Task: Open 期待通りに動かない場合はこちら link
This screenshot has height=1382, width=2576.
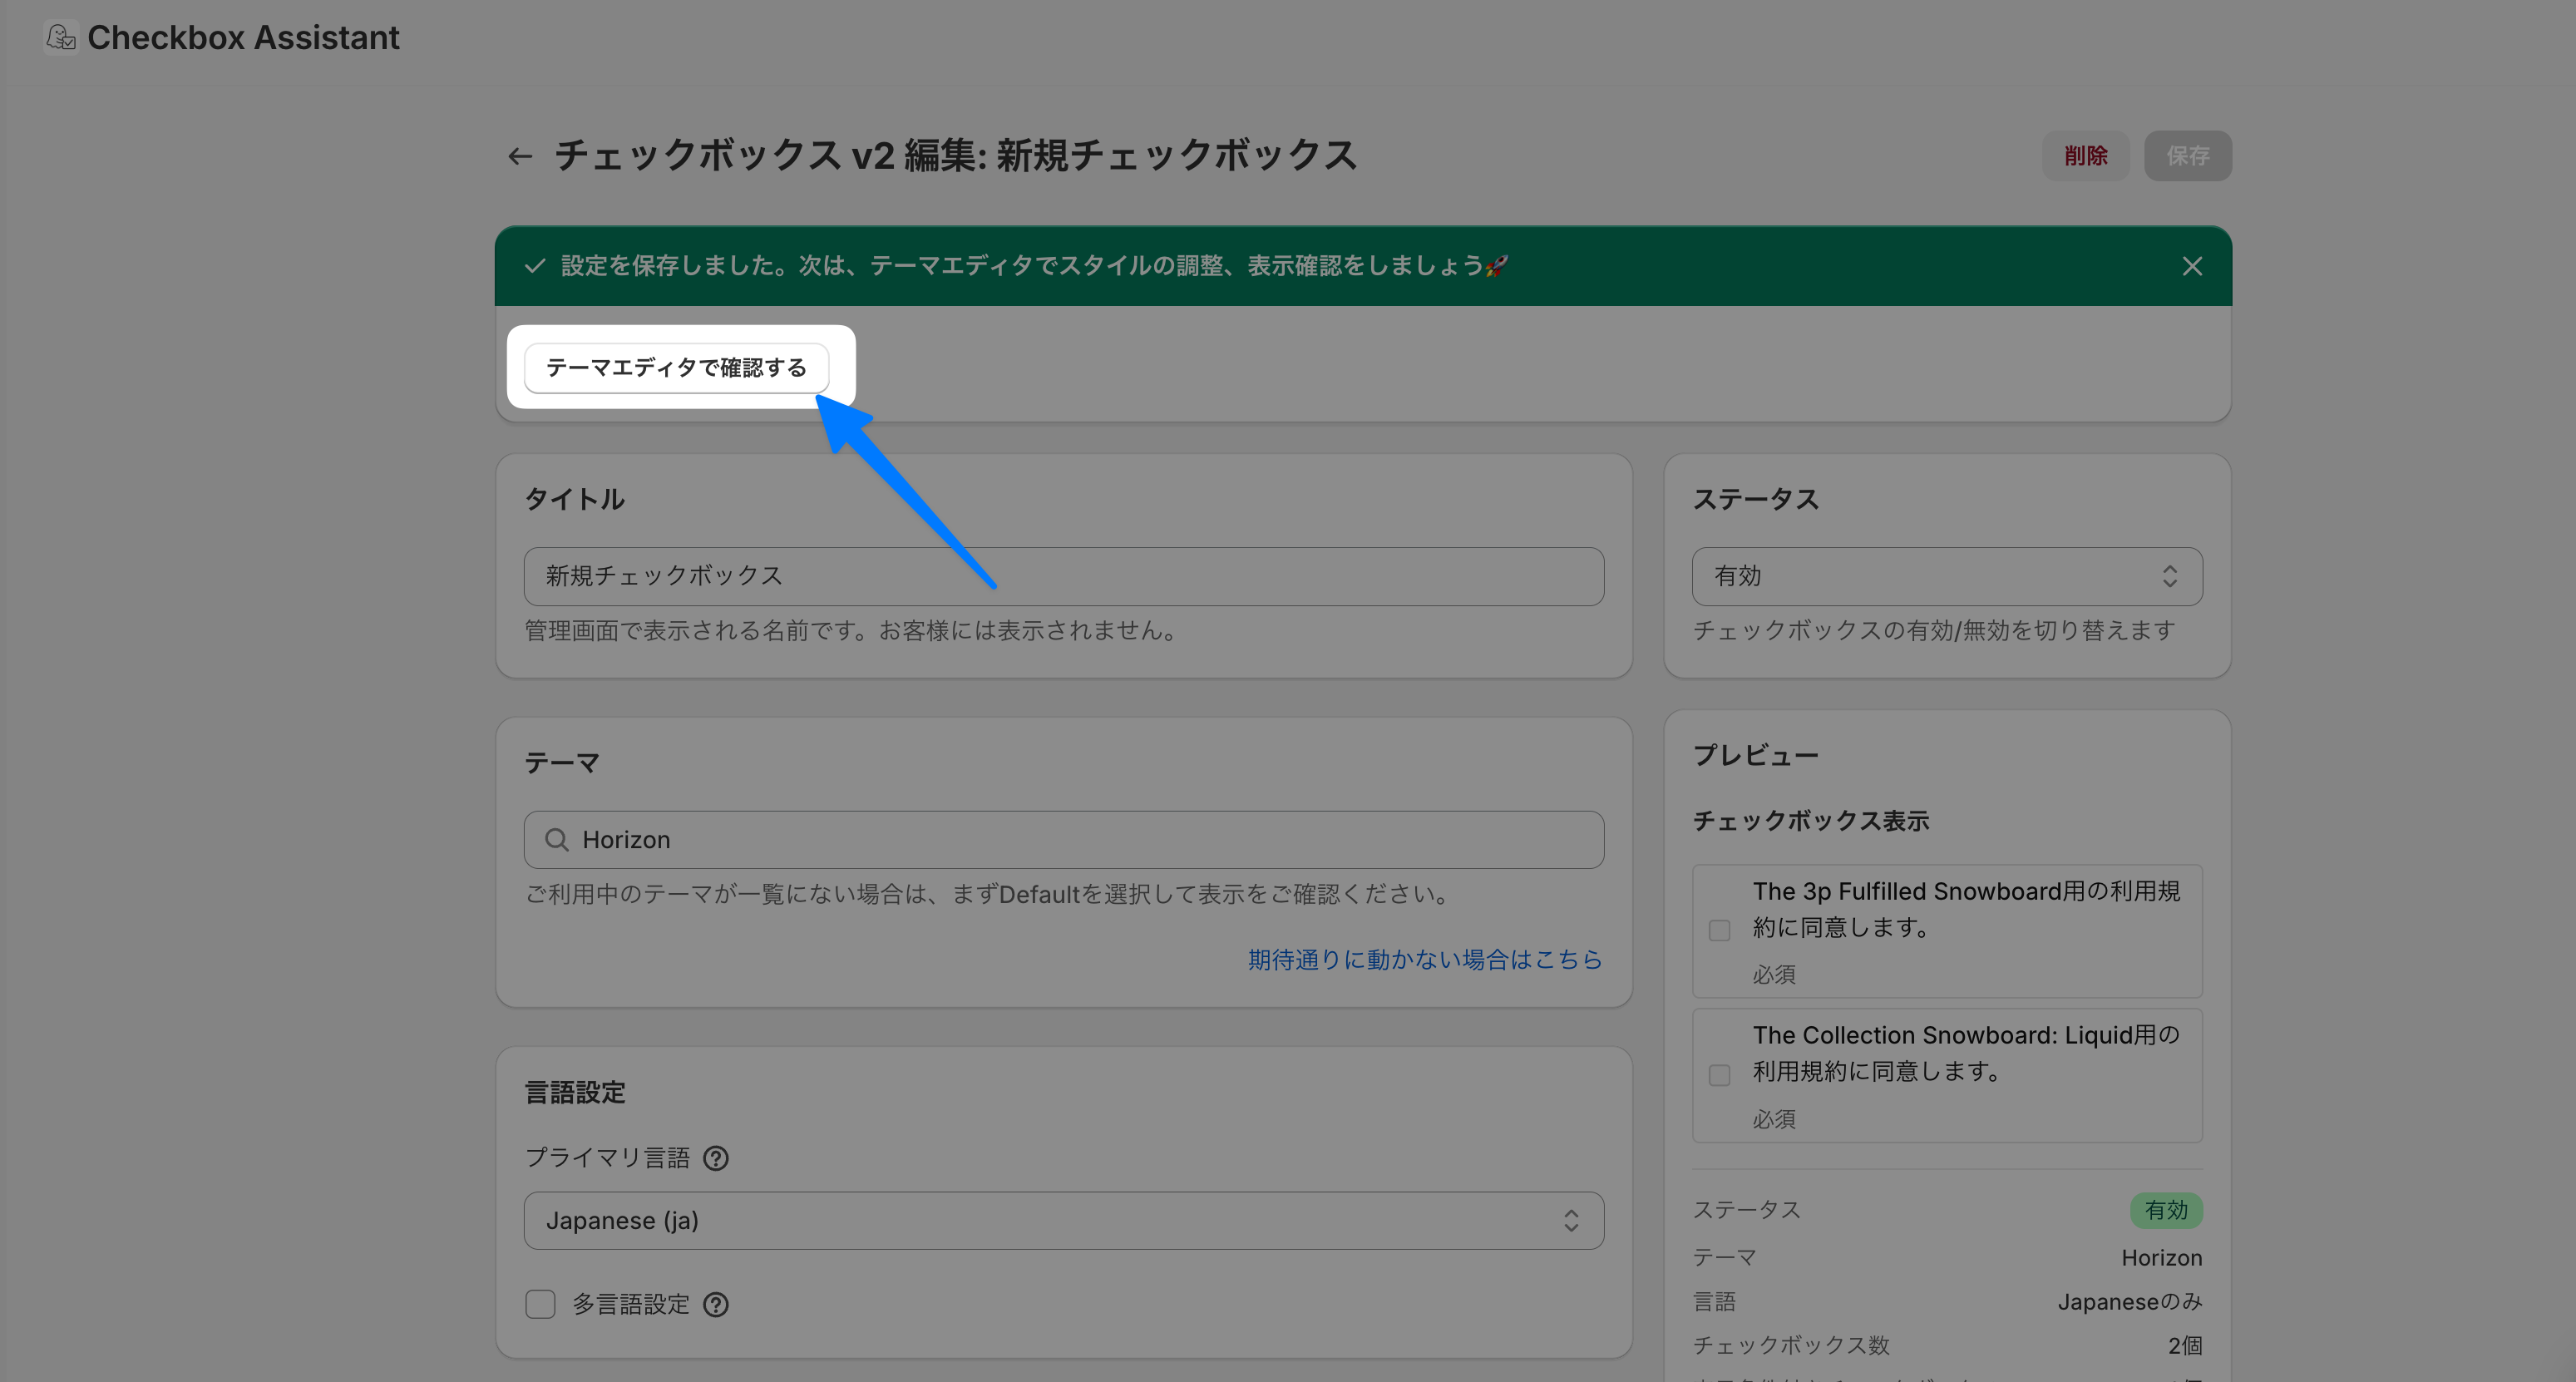Action: pyautogui.click(x=1425, y=960)
